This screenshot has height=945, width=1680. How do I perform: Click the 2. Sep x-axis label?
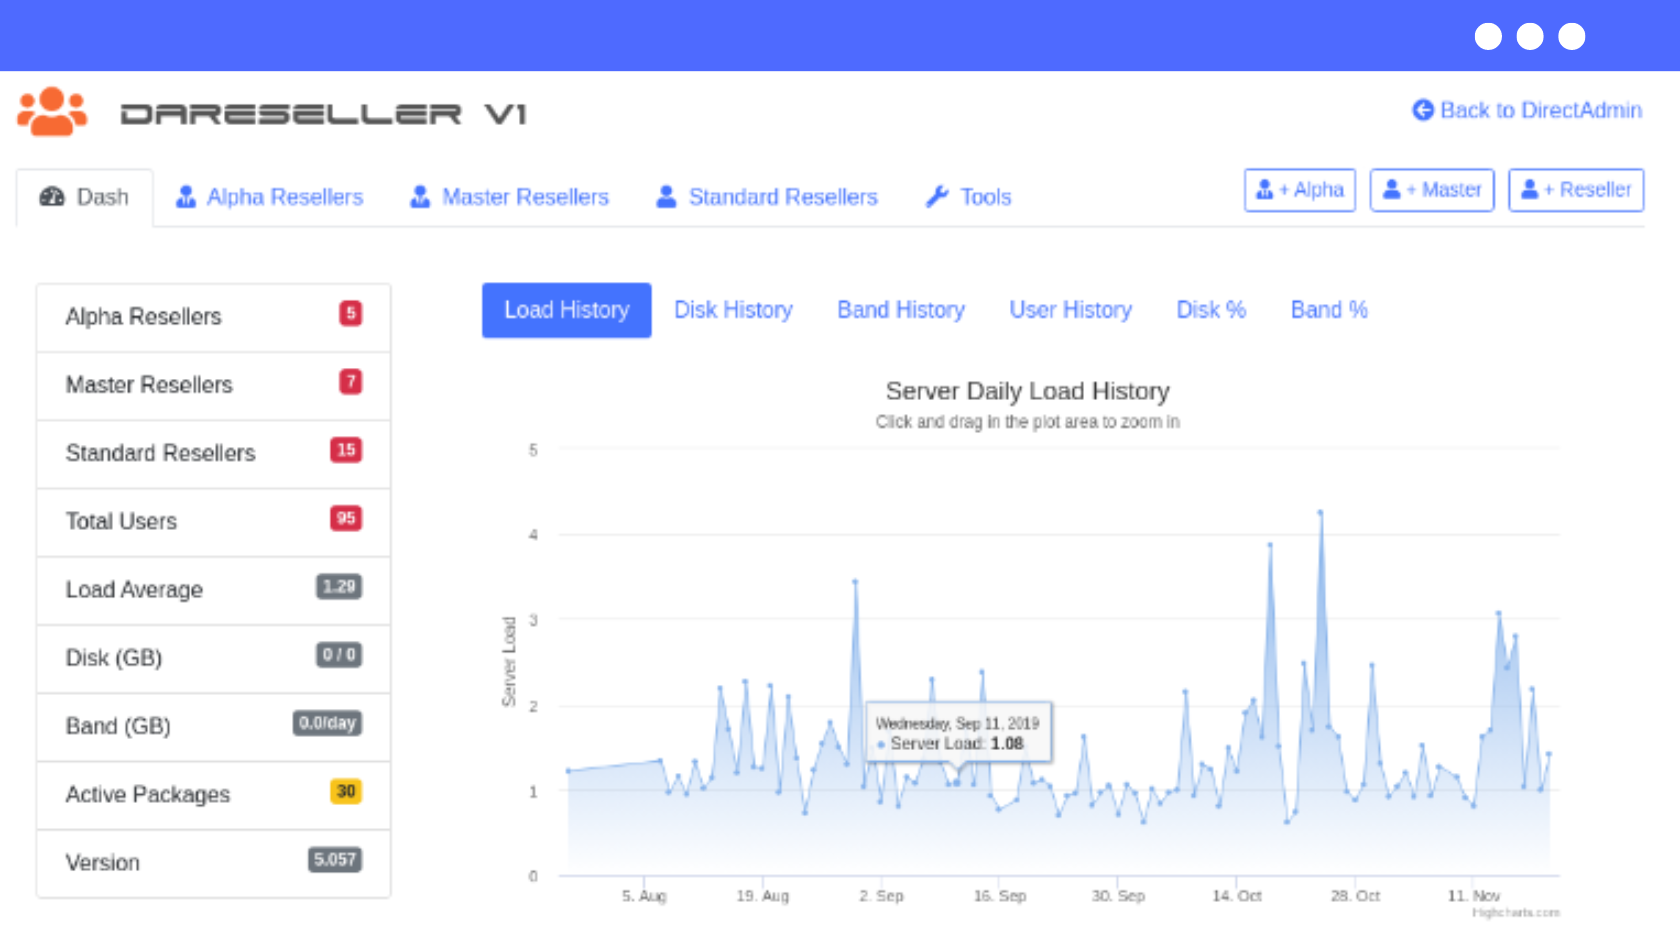click(881, 896)
